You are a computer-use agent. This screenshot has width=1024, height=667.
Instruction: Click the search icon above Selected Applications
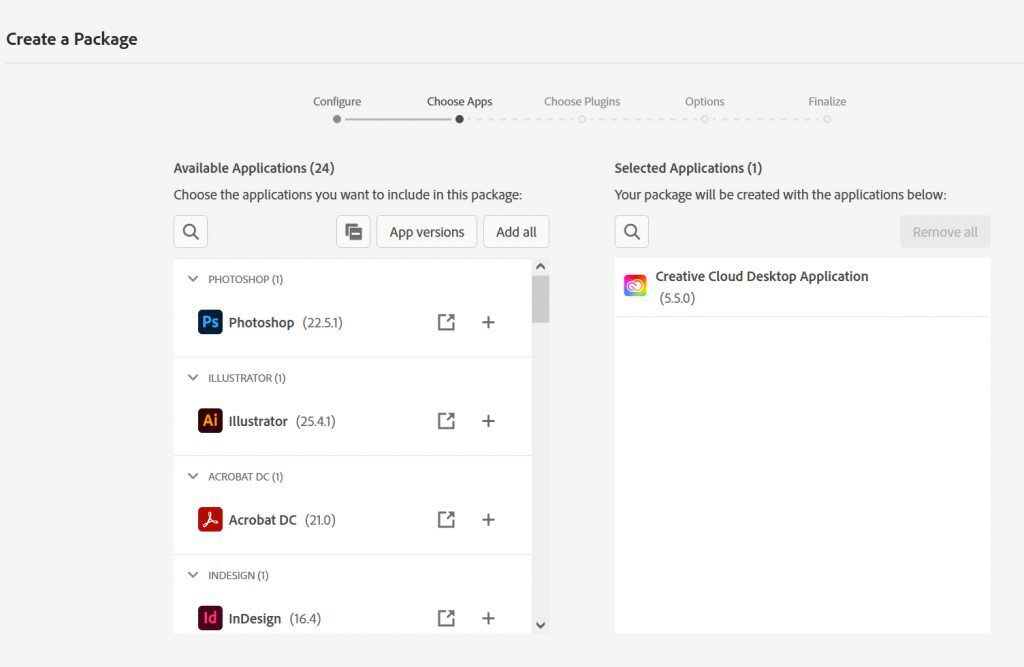tap(631, 231)
